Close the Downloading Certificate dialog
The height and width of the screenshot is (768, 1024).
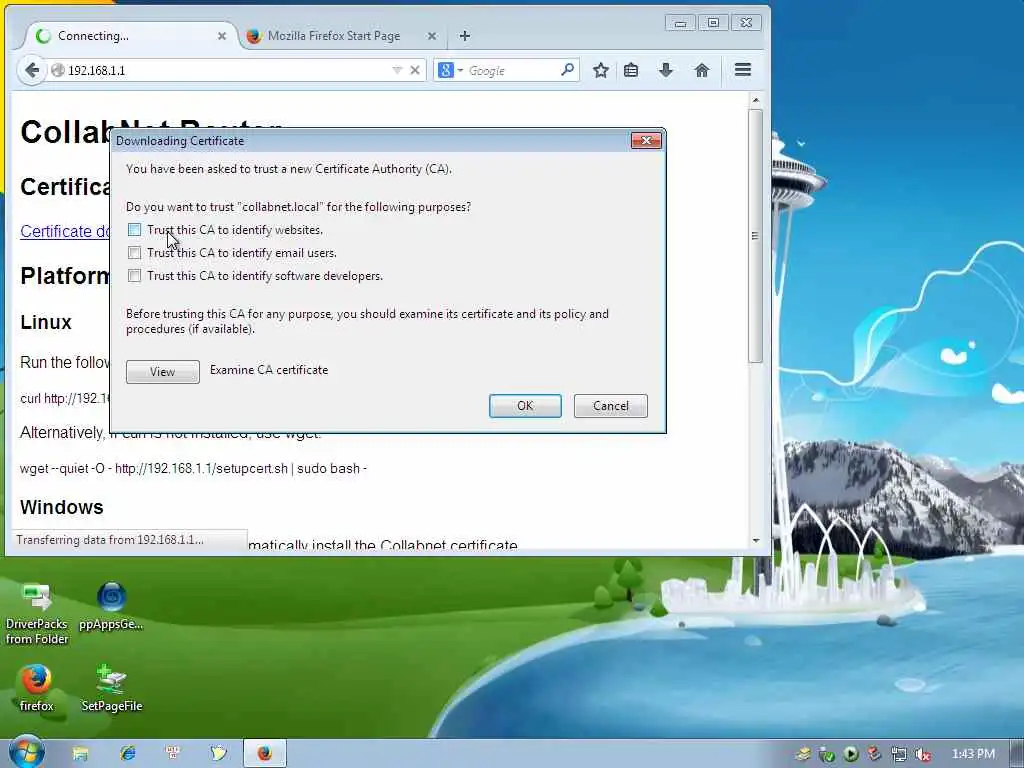click(x=646, y=140)
